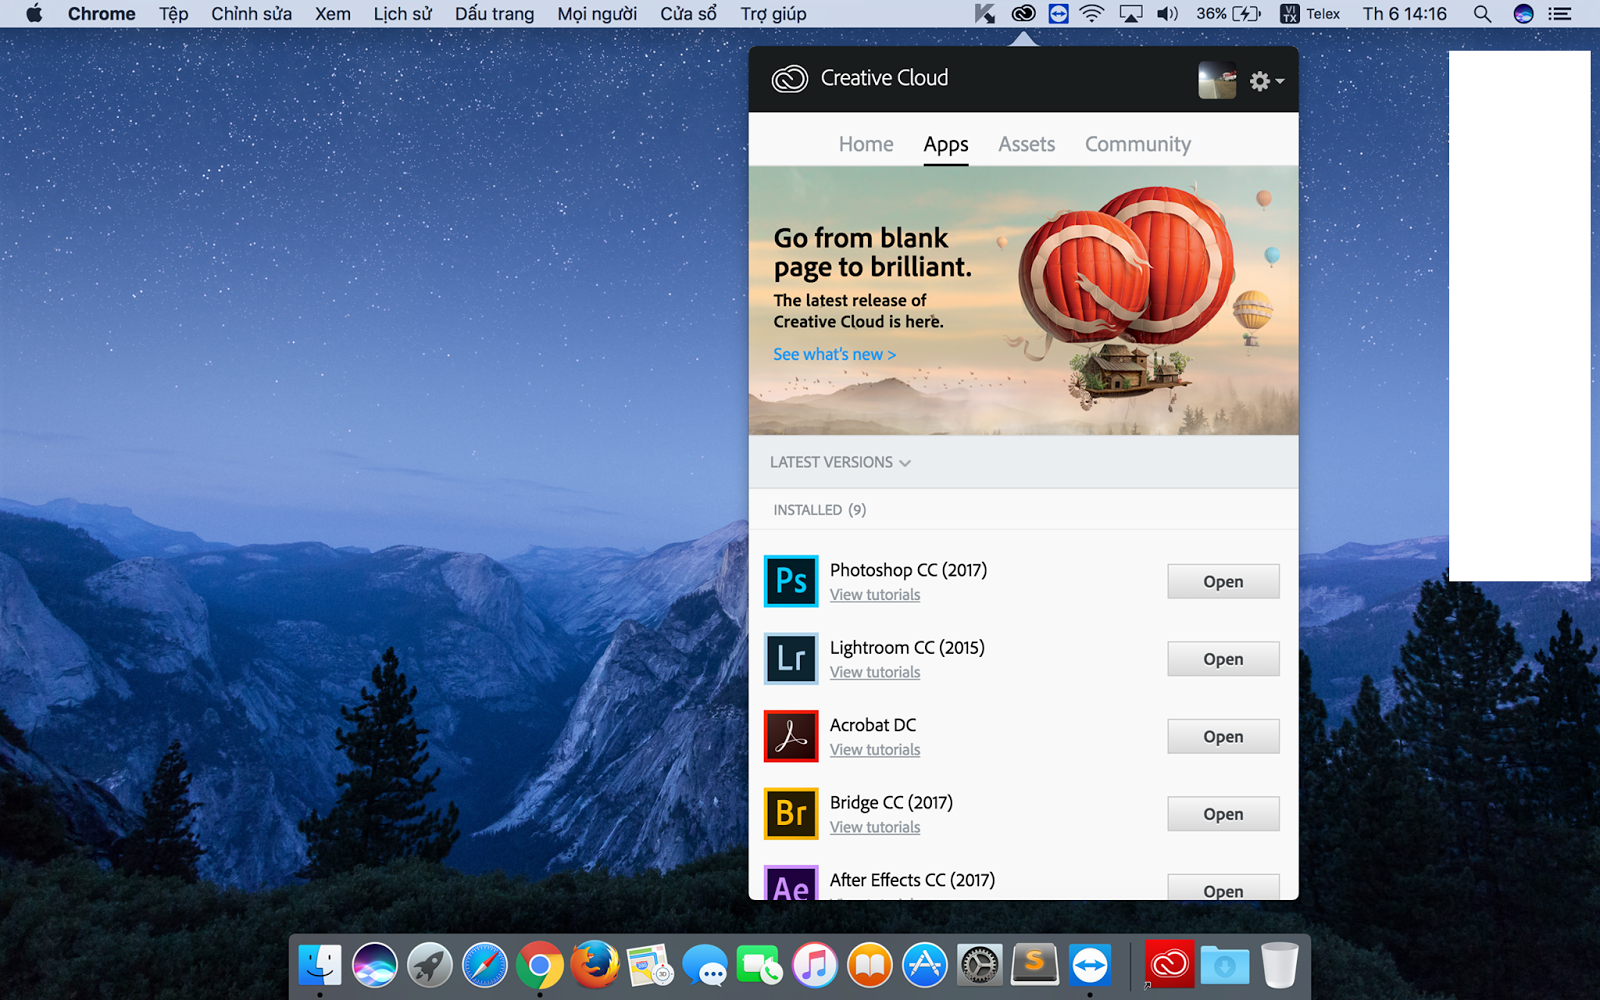The height and width of the screenshot is (1000, 1600).
Task: Open the Notification Center
Action: 1559,14
